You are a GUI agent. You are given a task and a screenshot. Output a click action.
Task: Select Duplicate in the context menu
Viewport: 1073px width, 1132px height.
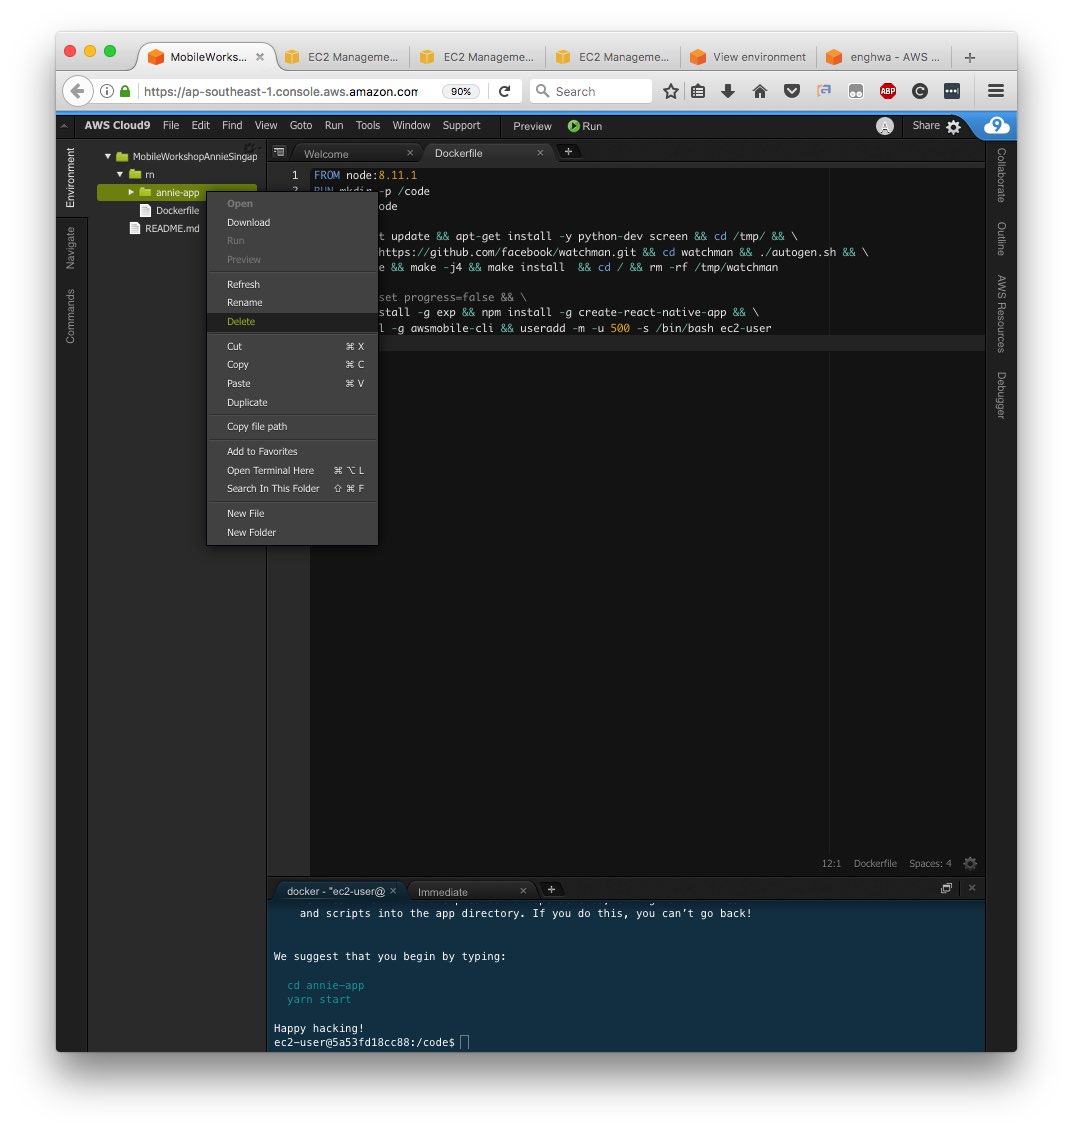pyautogui.click(x=292, y=403)
